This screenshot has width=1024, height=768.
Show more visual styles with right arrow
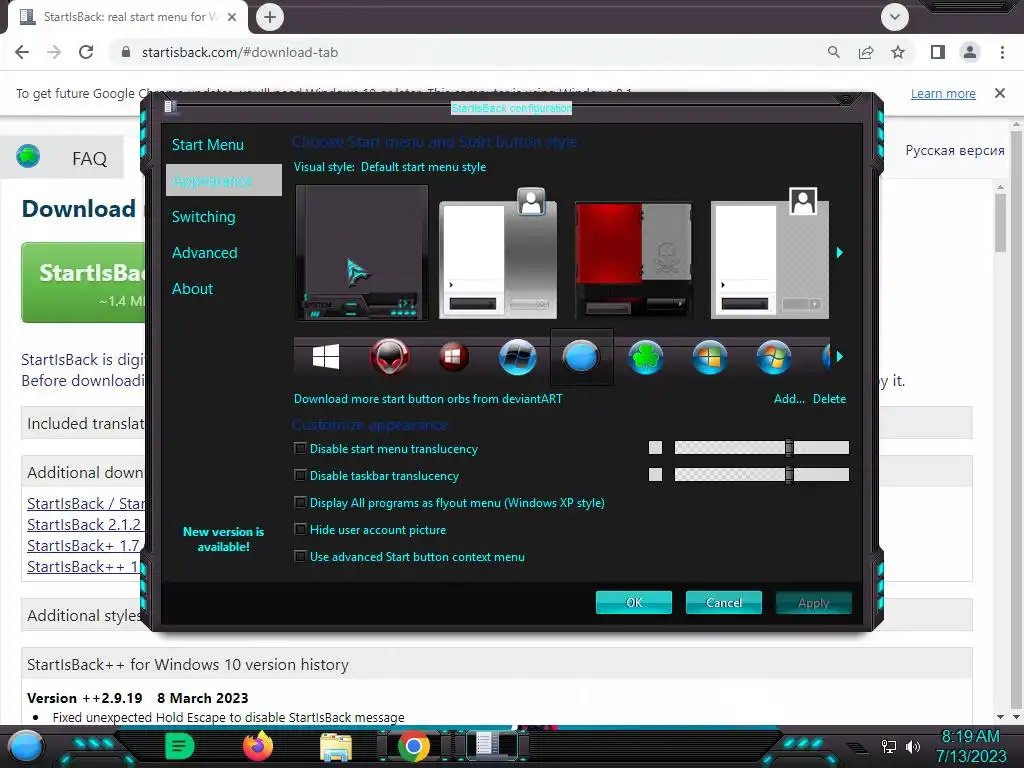pyautogui.click(x=840, y=253)
